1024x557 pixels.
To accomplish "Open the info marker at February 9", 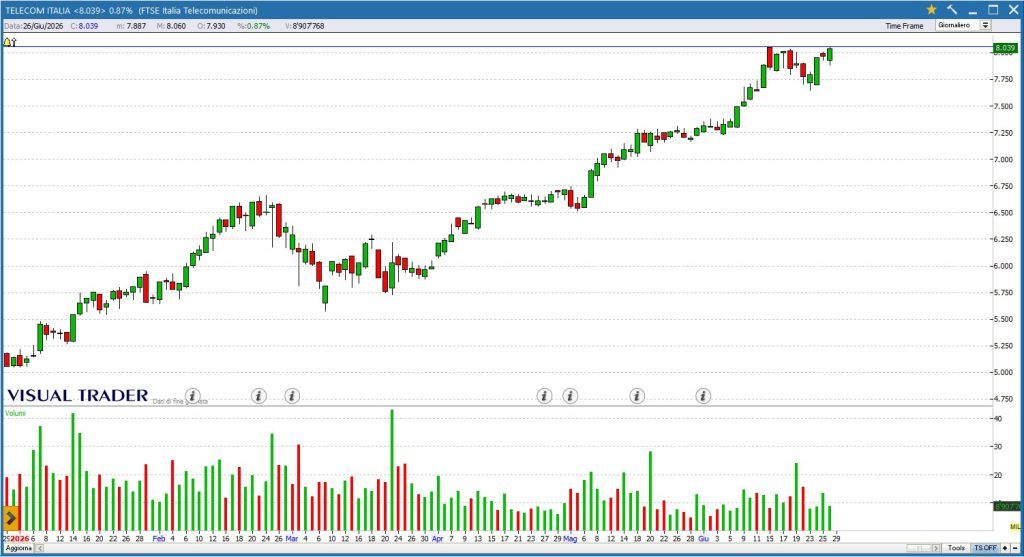I will pos(193,396).
